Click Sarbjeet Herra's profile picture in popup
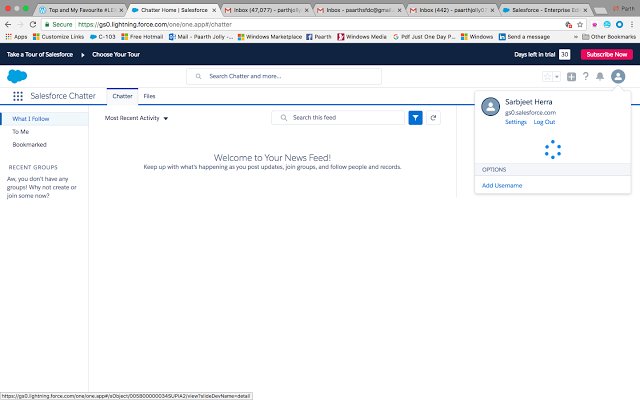640x400 pixels. pos(490,107)
